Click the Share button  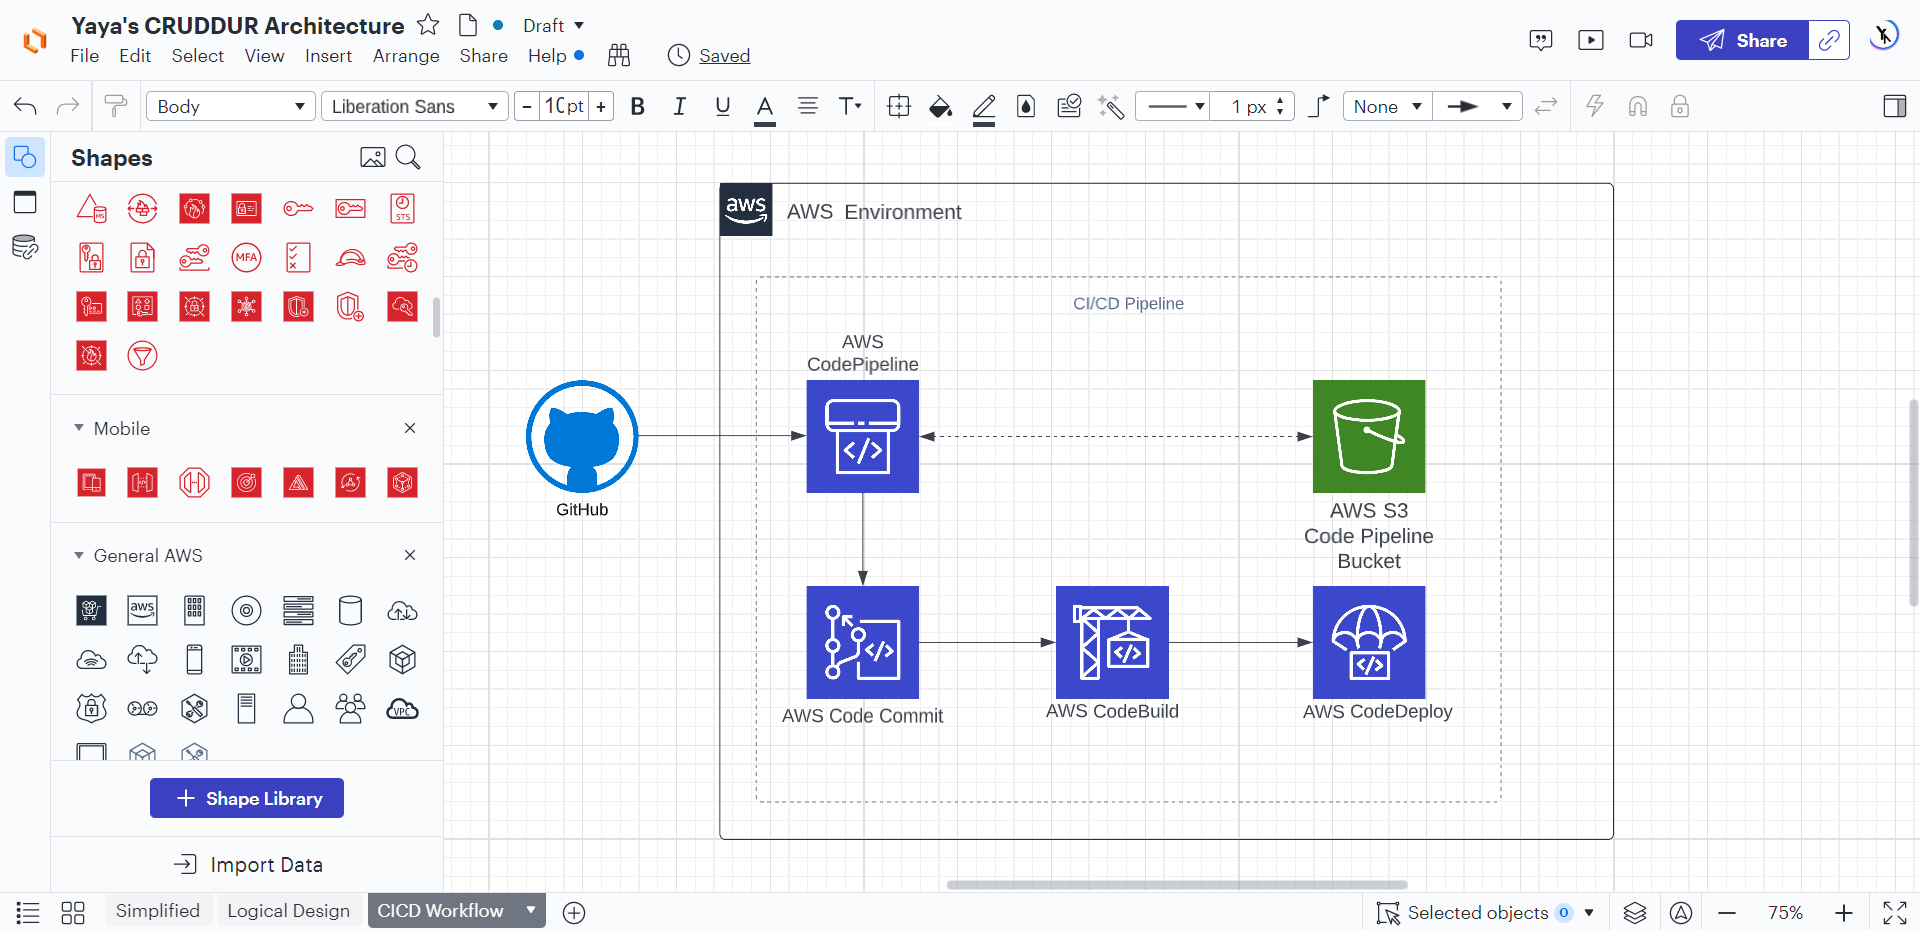point(1742,40)
